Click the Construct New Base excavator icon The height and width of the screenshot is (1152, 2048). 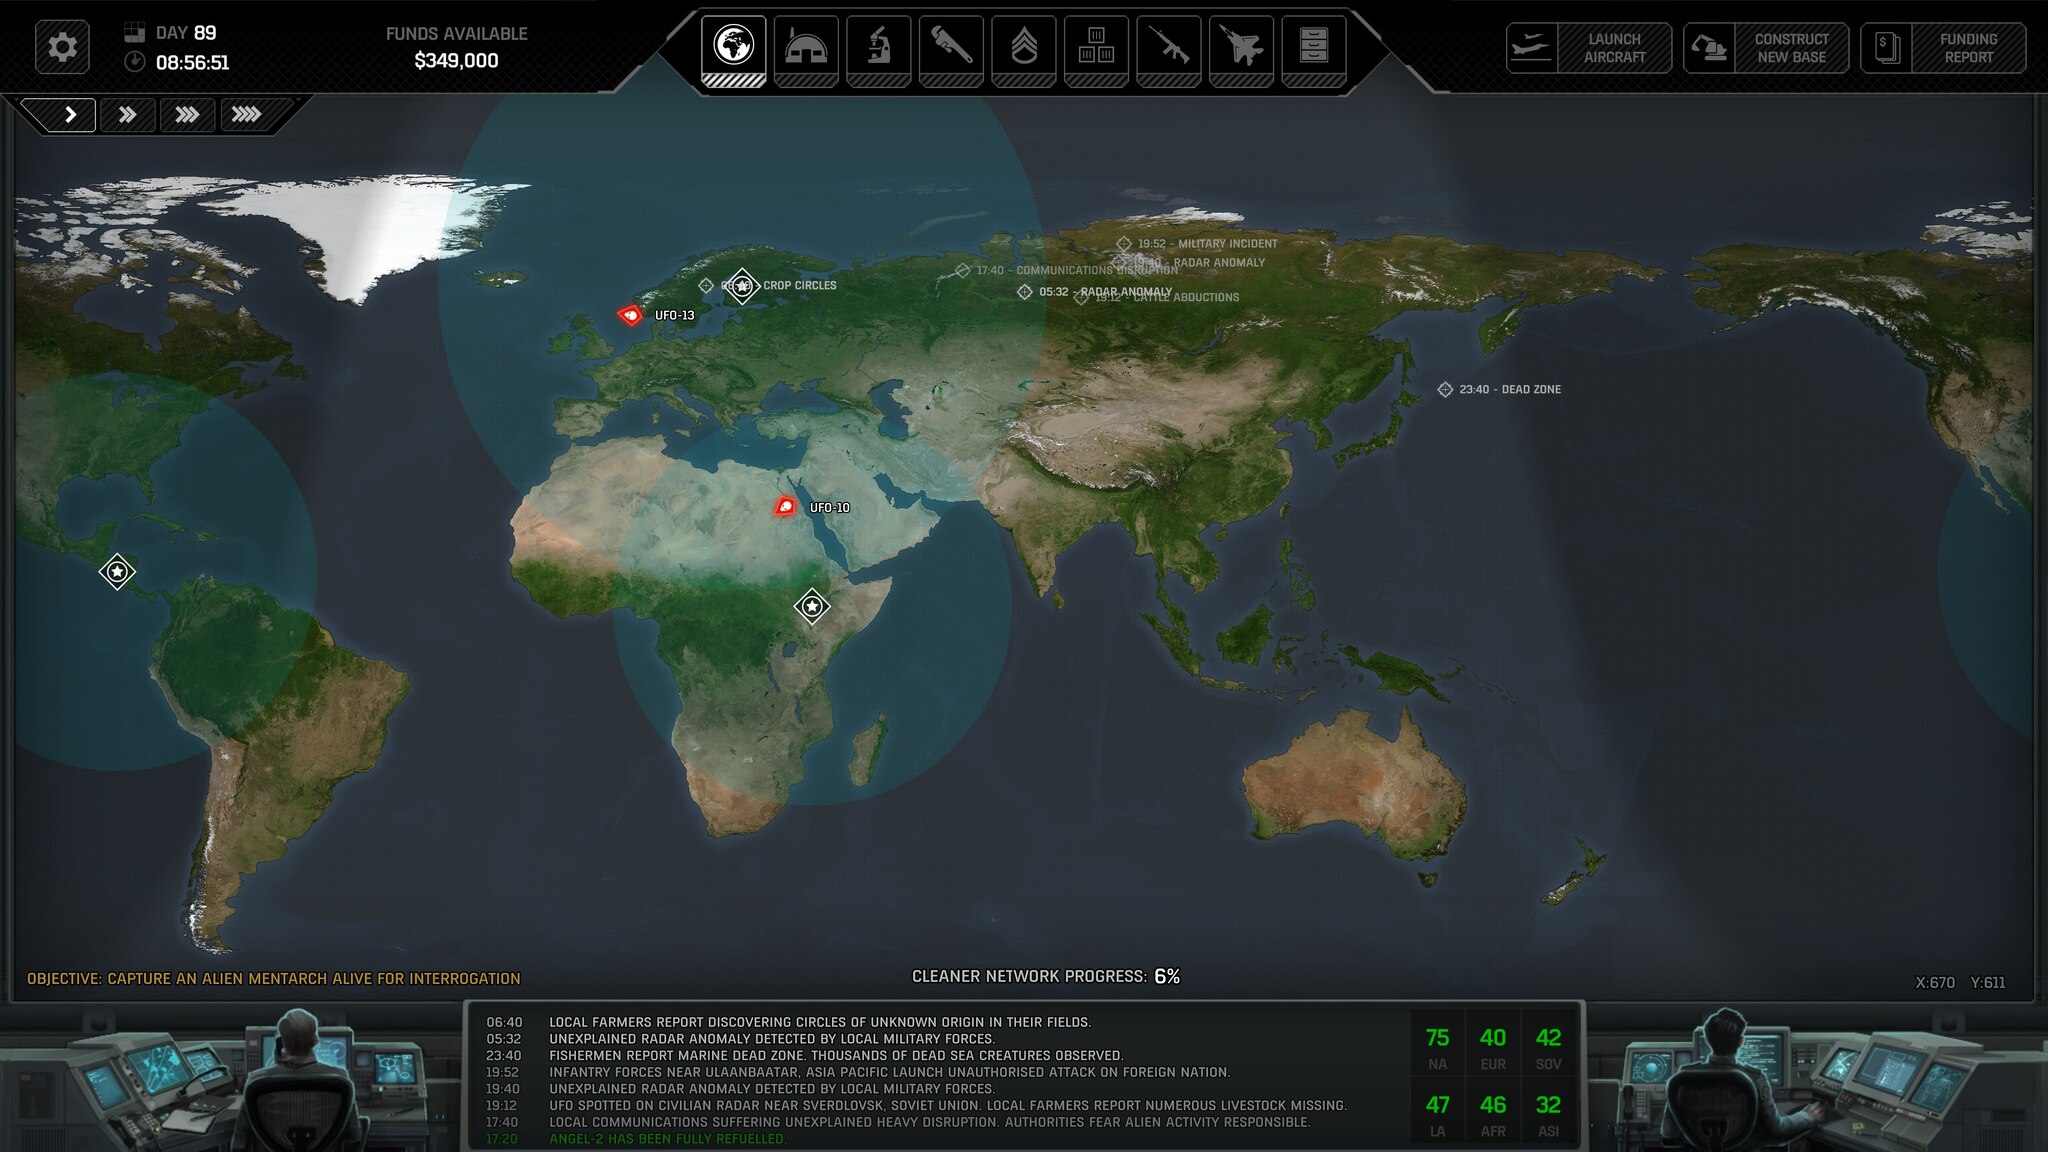pos(1708,48)
